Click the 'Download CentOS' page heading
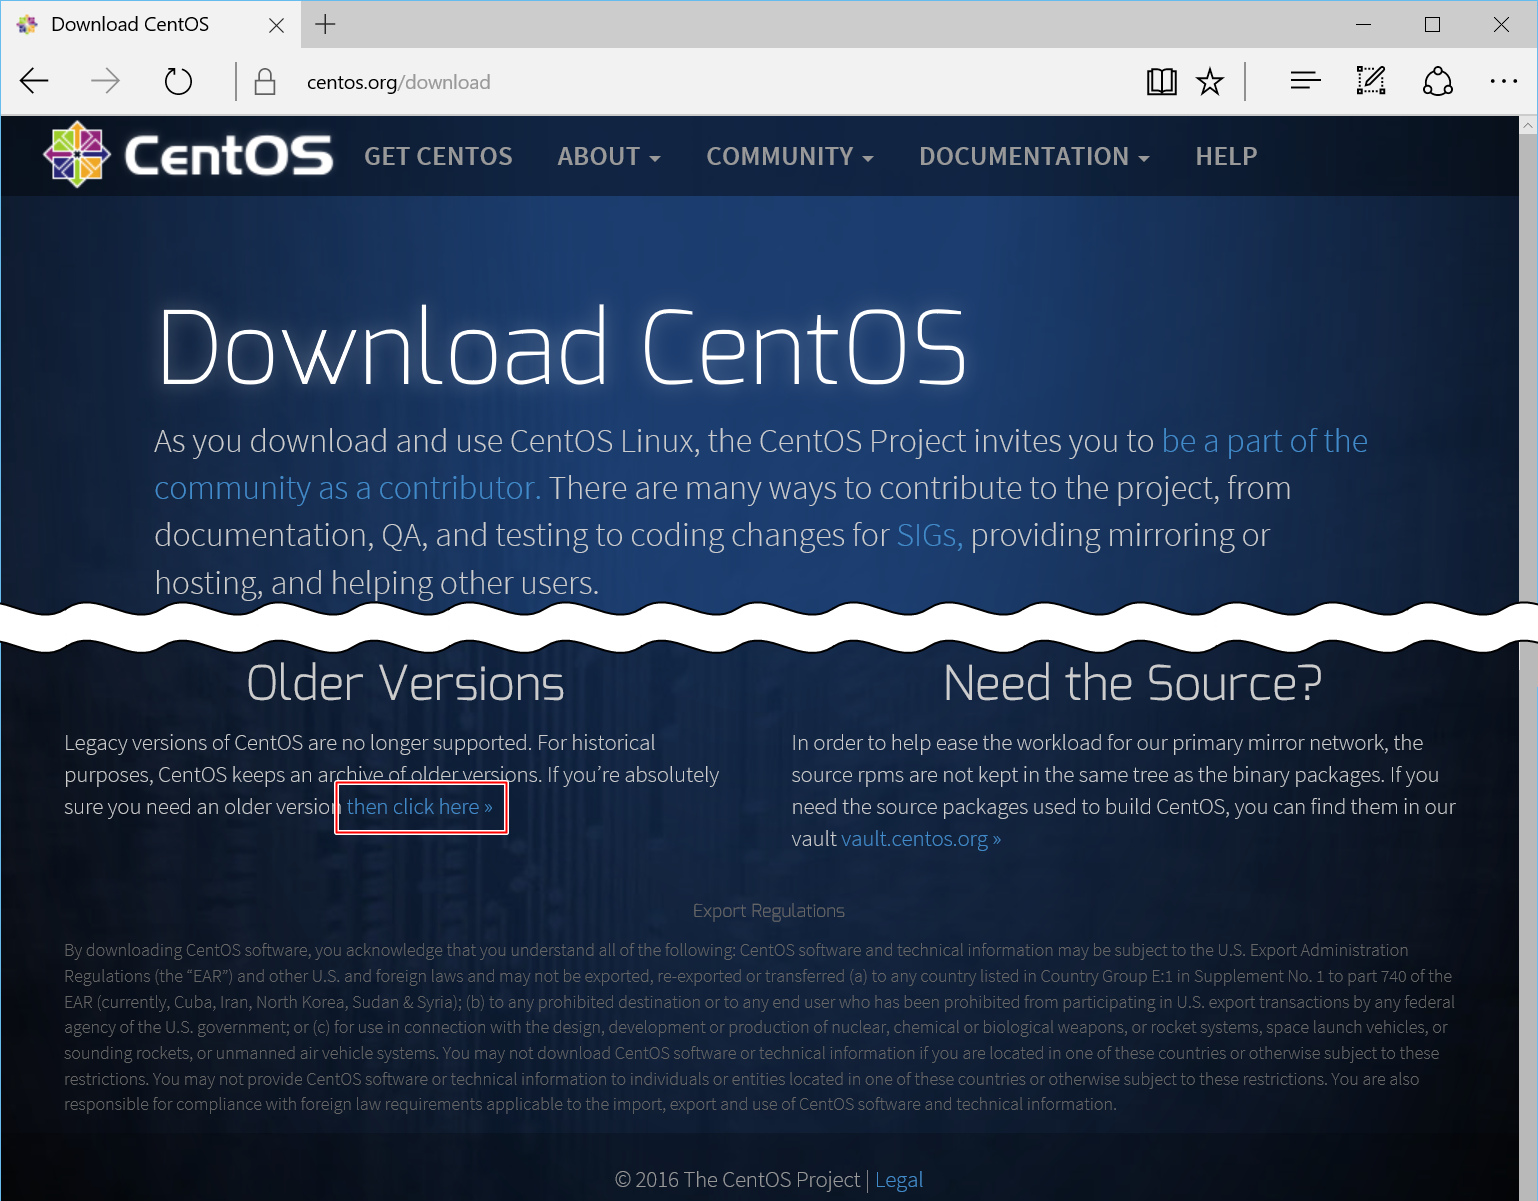This screenshot has width=1538, height=1201. click(x=562, y=347)
